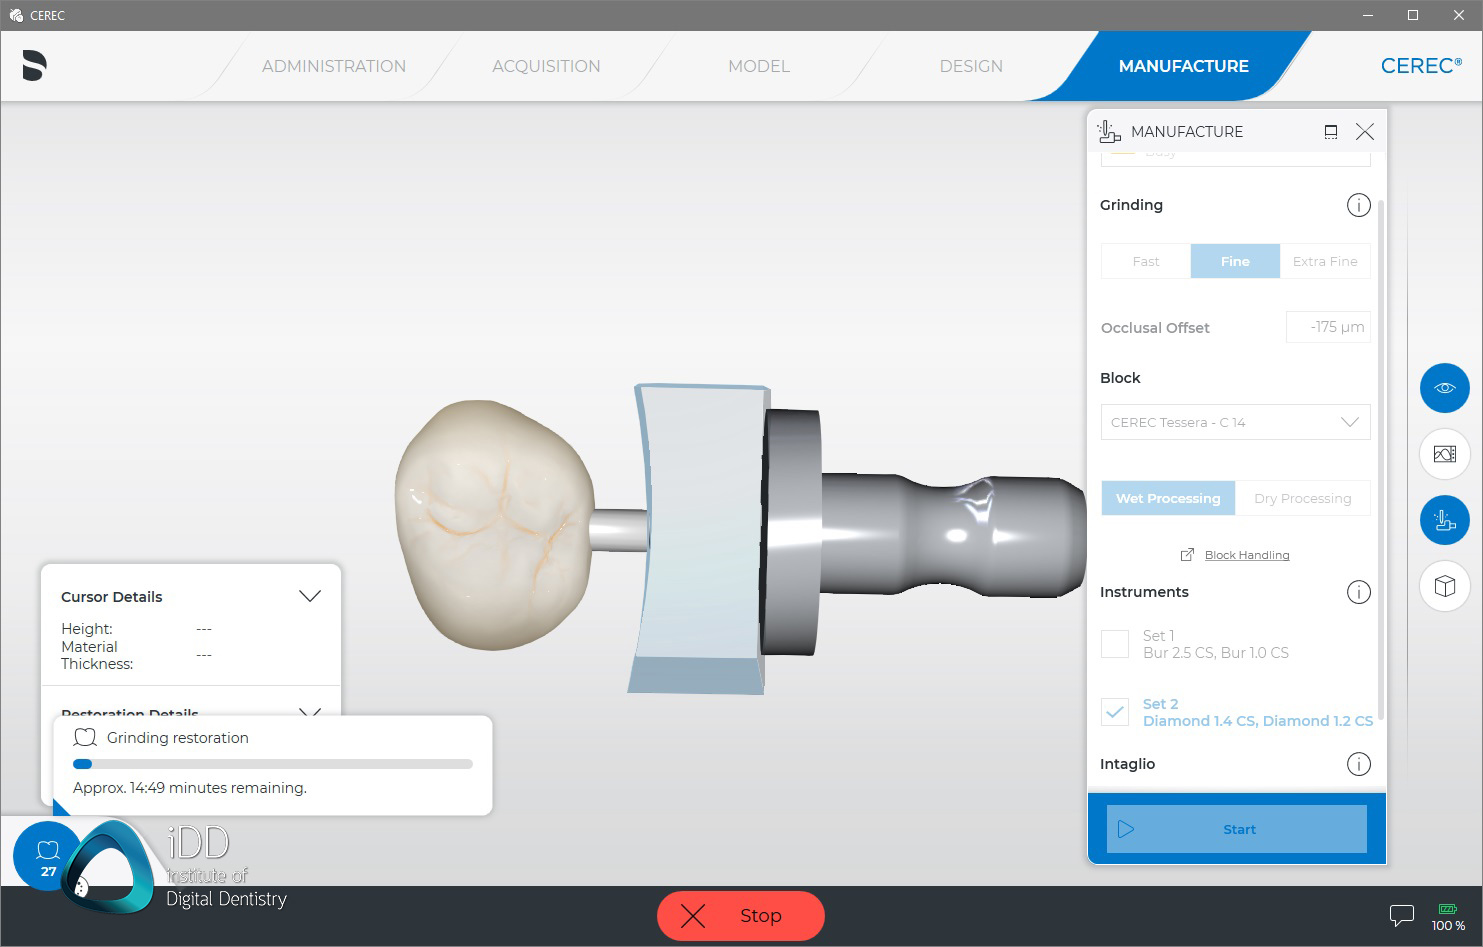
Task: Click the Manufacture panel milling machine icon
Action: coord(1109,131)
